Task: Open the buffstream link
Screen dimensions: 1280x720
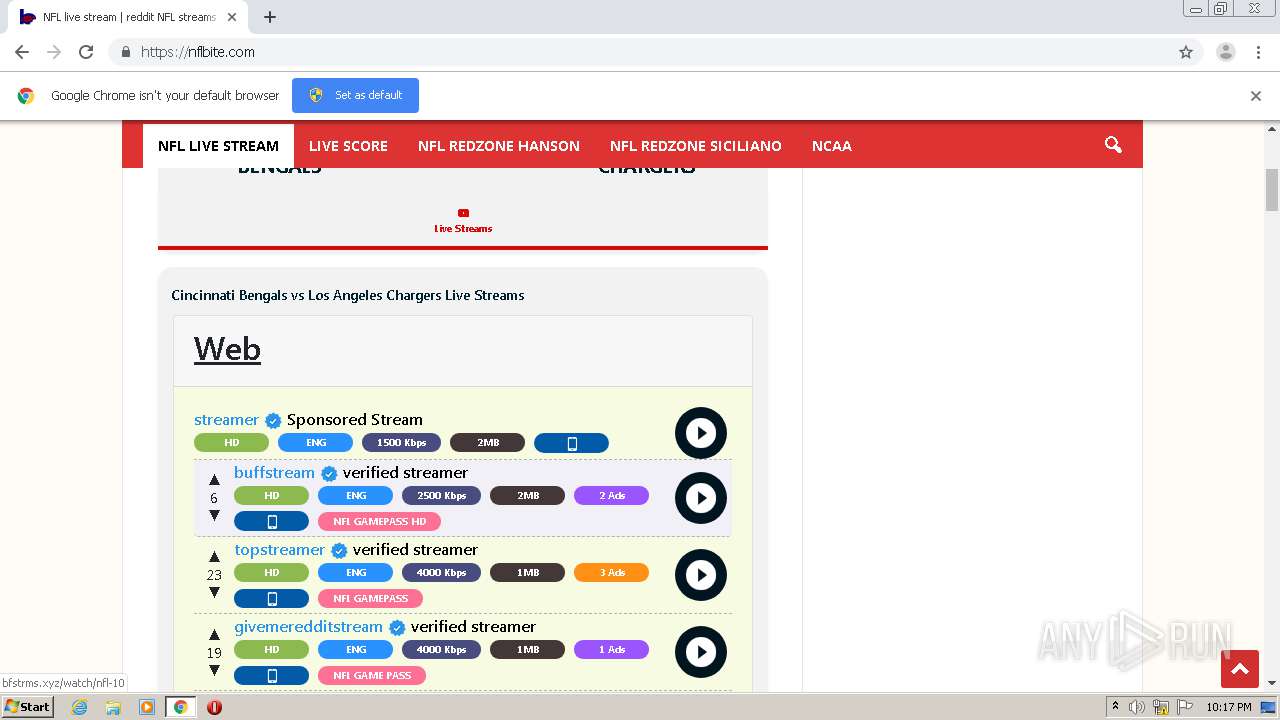Action: (x=274, y=473)
